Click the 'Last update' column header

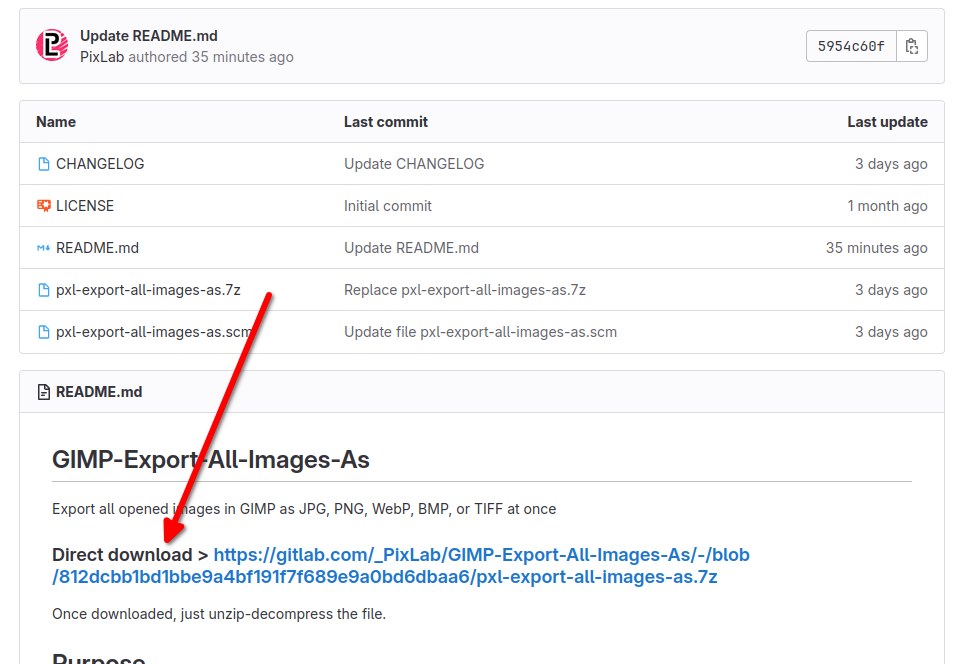[887, 122]
